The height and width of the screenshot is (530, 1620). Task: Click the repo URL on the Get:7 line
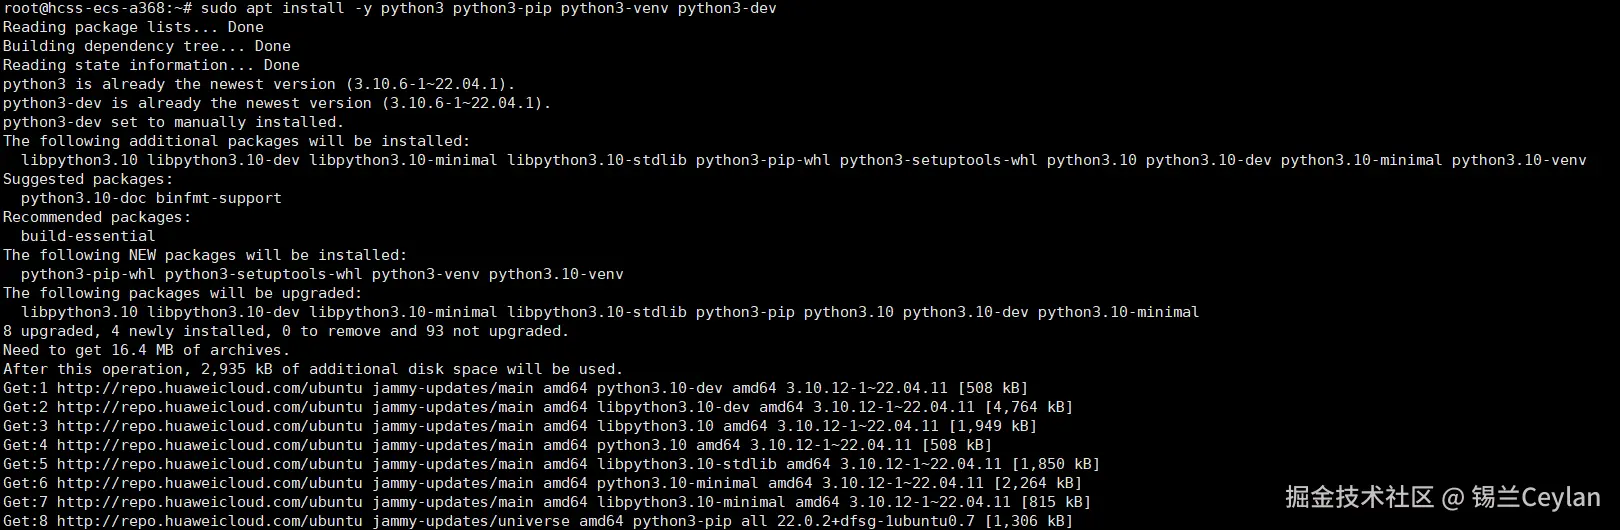pos(209,502)
